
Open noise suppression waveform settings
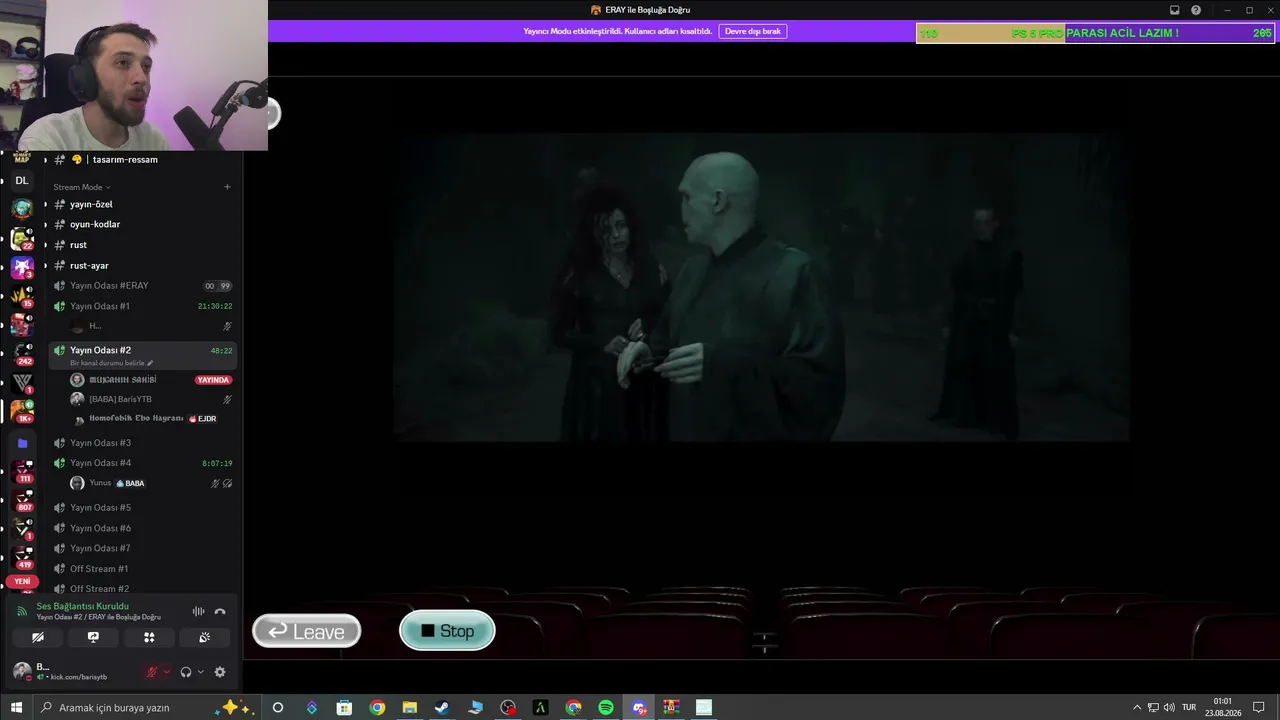pos(198,611)
